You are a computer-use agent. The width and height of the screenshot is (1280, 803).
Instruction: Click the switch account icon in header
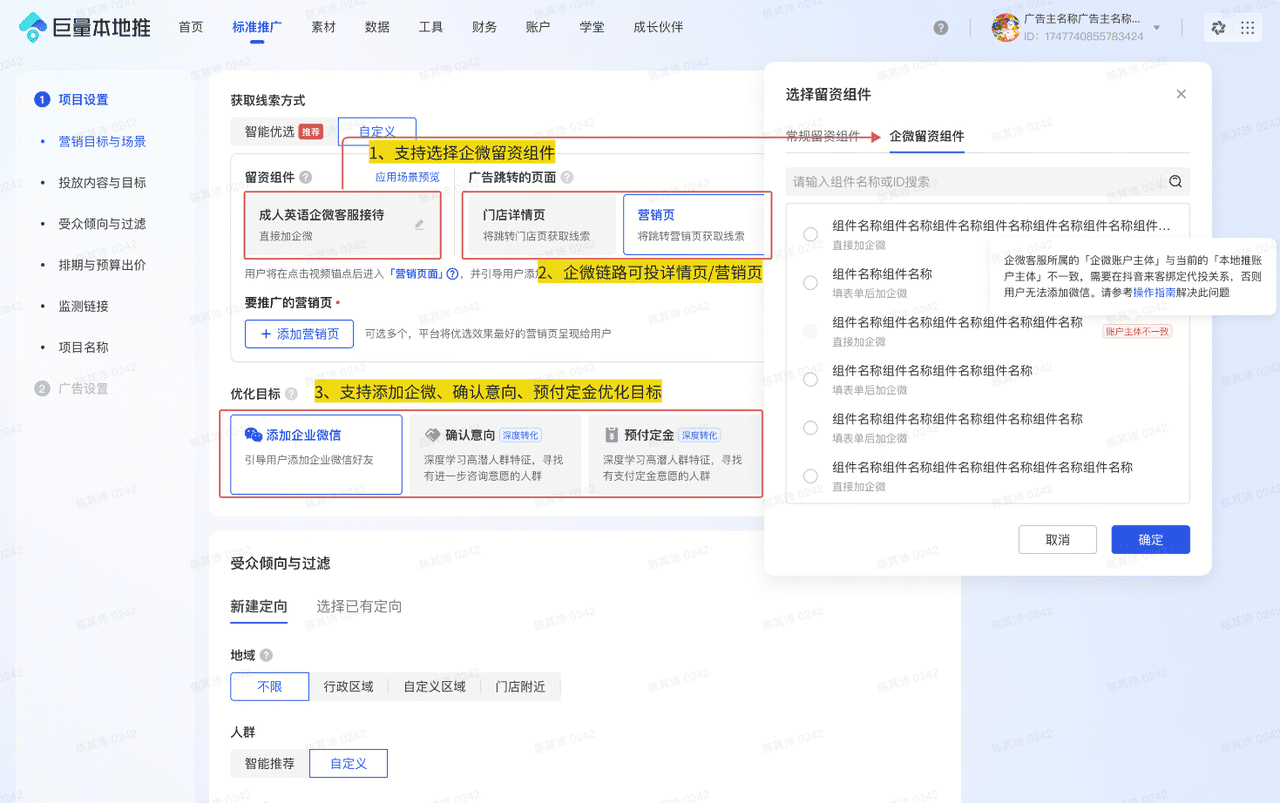tap(1218, 28)
